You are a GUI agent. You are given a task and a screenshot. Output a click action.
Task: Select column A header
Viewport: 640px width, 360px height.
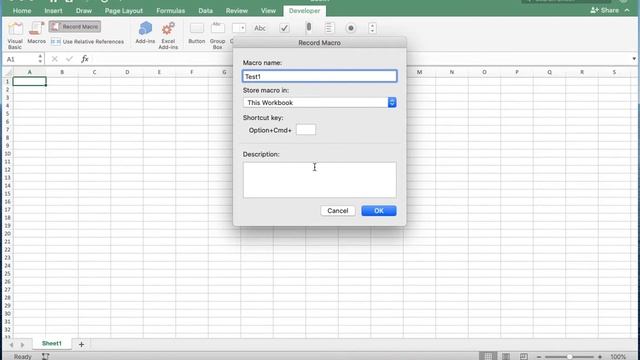29,72
